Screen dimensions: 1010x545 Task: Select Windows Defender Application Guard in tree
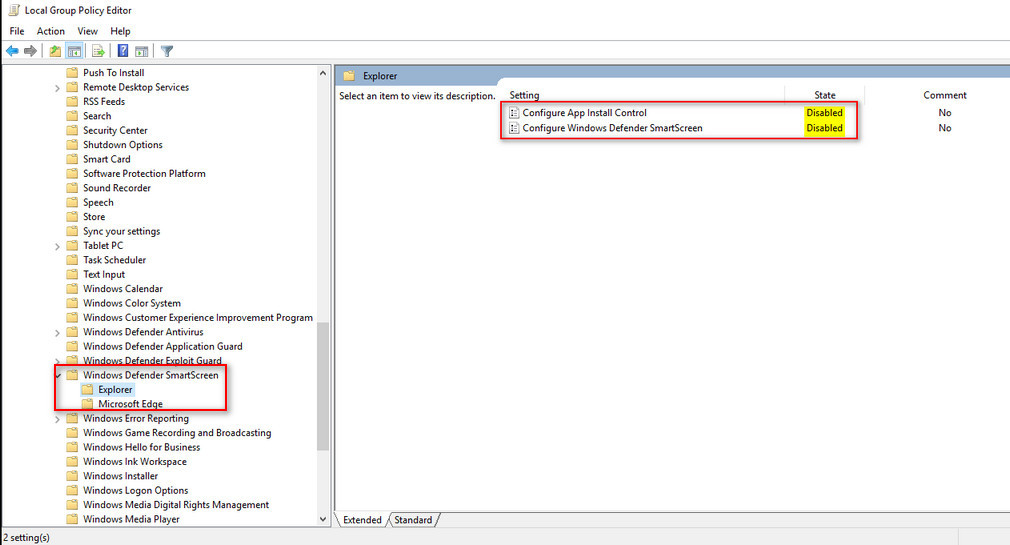[x=163, y=347]
